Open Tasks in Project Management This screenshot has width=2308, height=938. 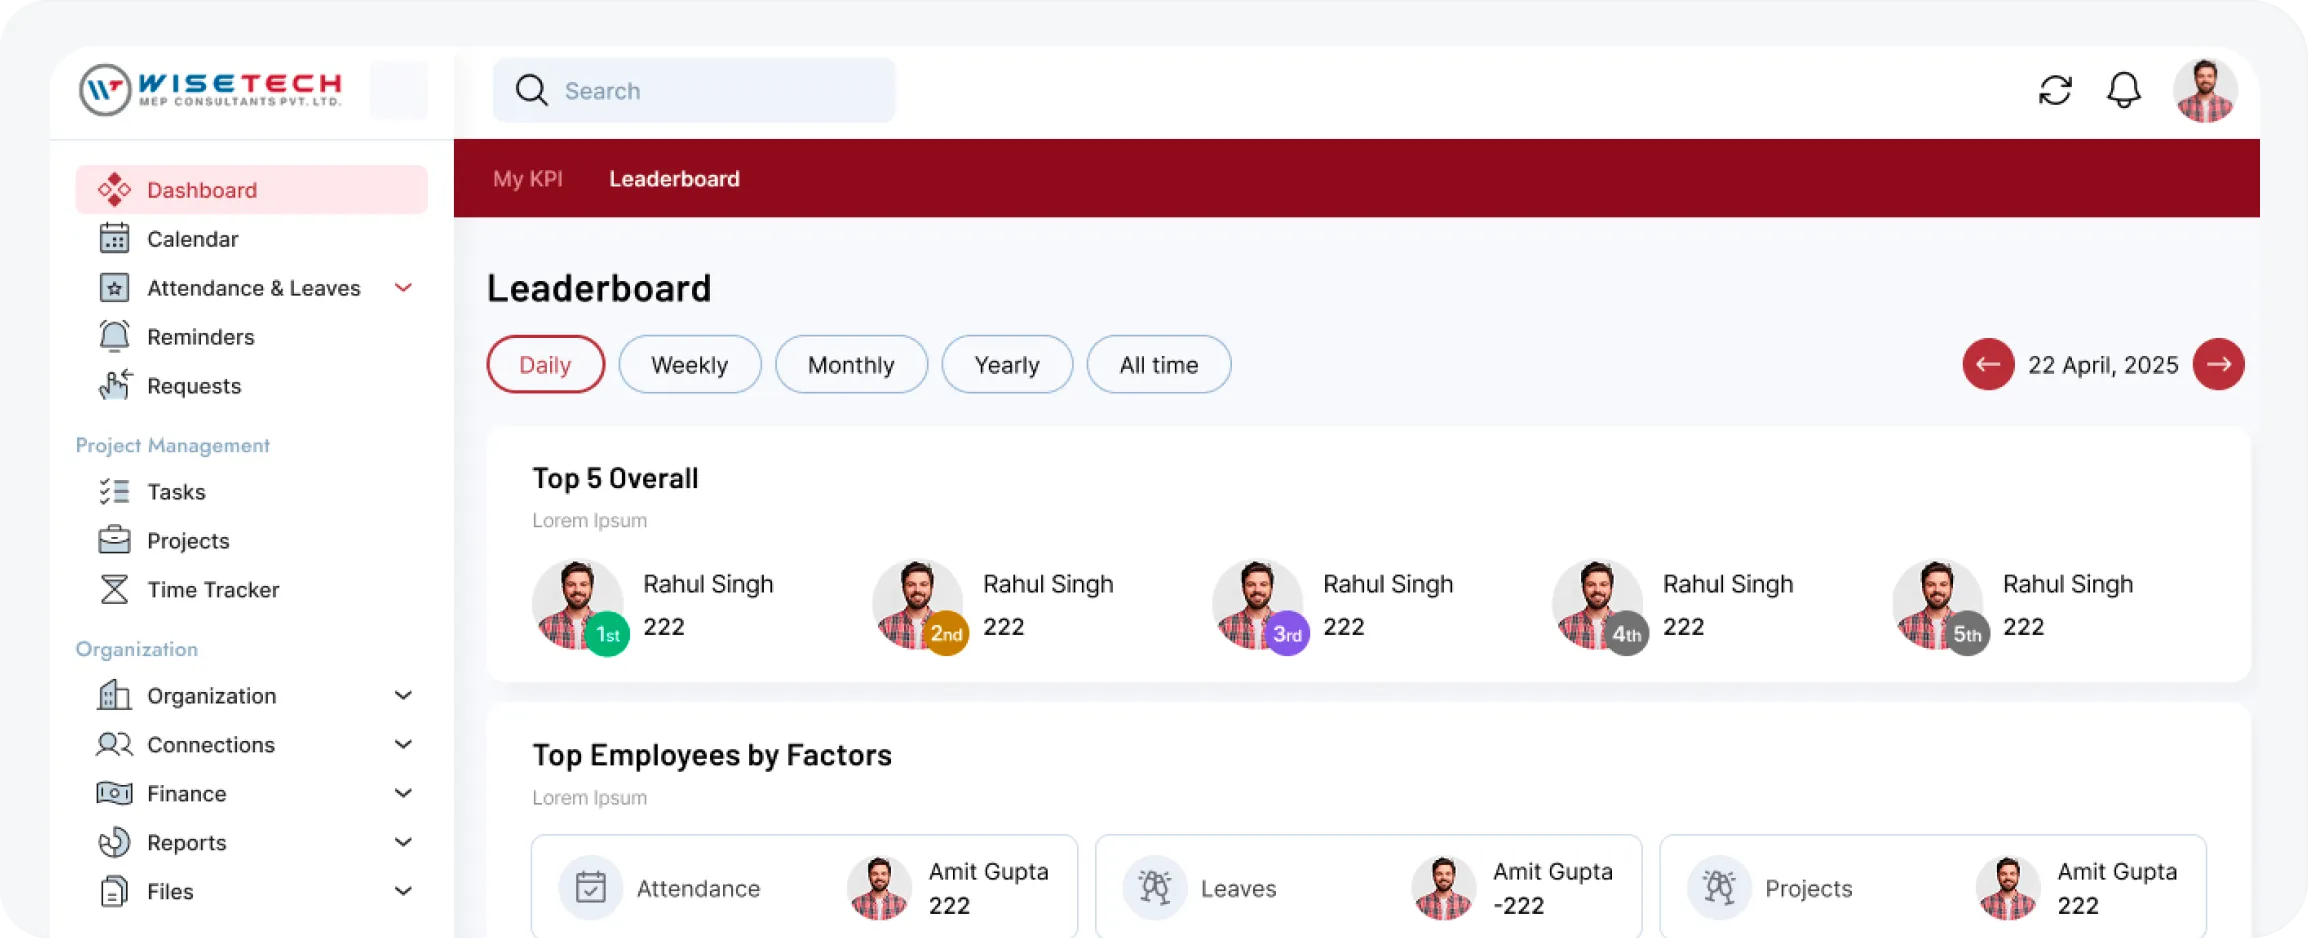pos(176,492)
